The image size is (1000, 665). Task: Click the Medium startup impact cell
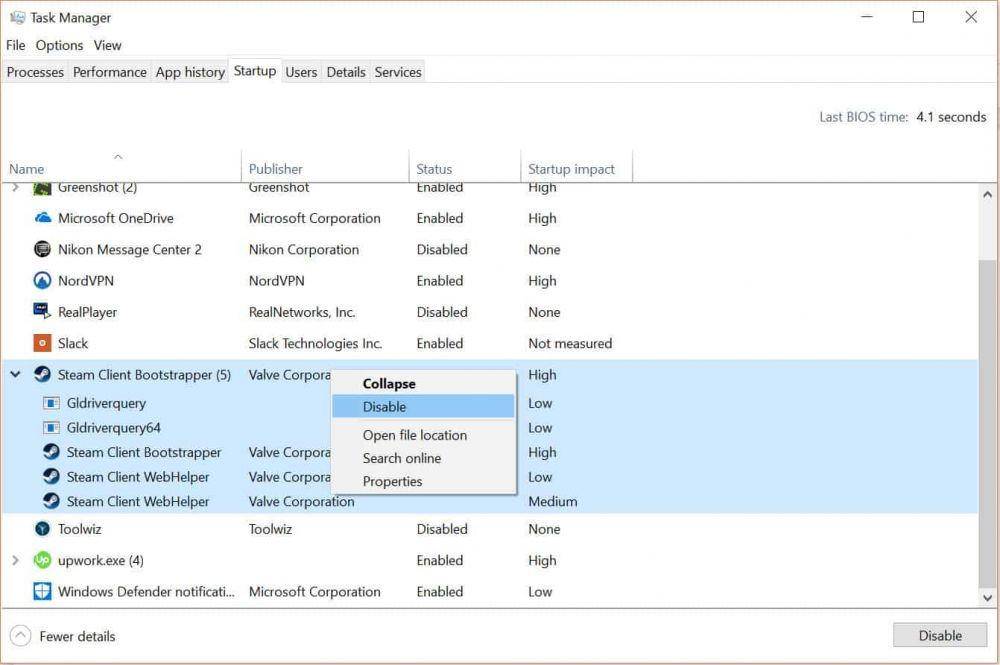552,501
